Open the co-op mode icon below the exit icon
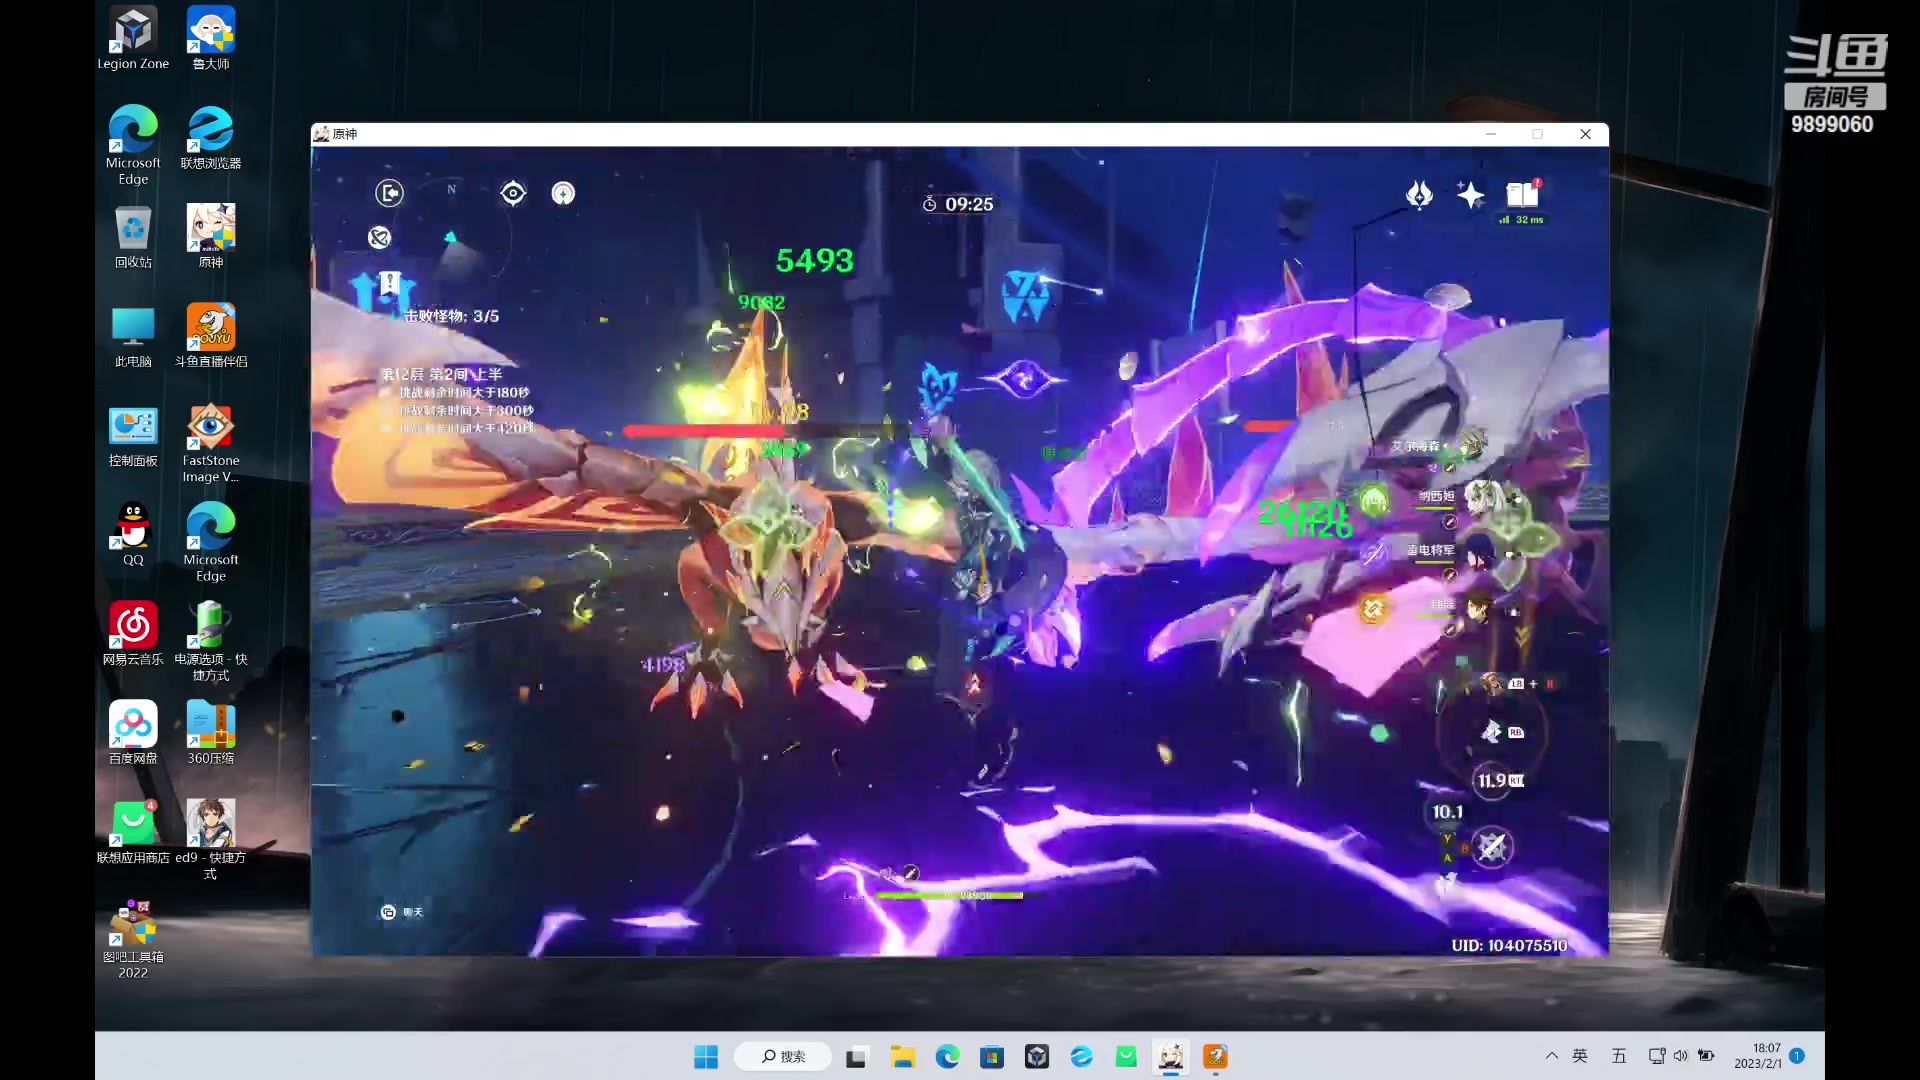The height and width of the screenshot is (1080, 1920). coord(379,237)
